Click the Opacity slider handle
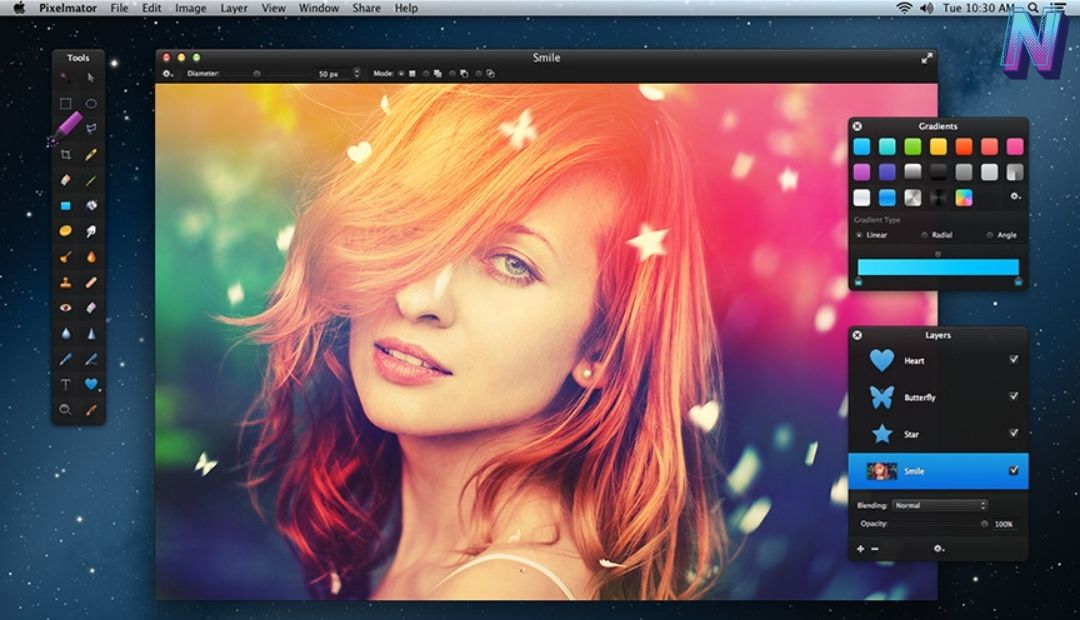This screenshot has width=1080, height=620. [984, 524]
